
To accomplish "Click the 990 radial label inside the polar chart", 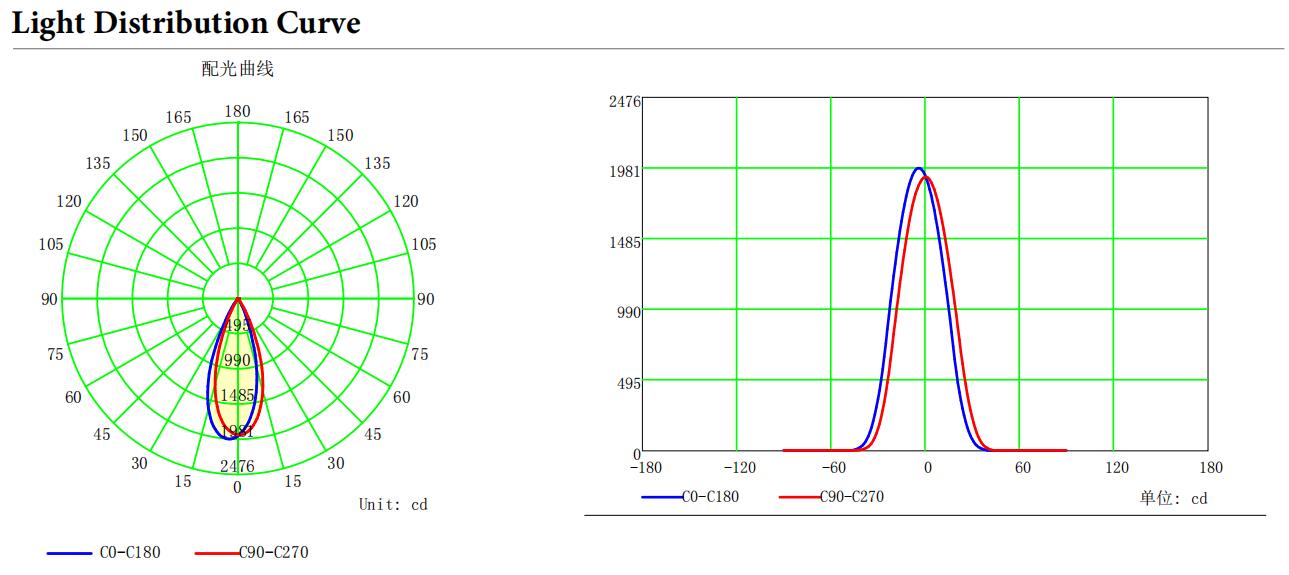I will pyautogui.click(x=237, y=361).
